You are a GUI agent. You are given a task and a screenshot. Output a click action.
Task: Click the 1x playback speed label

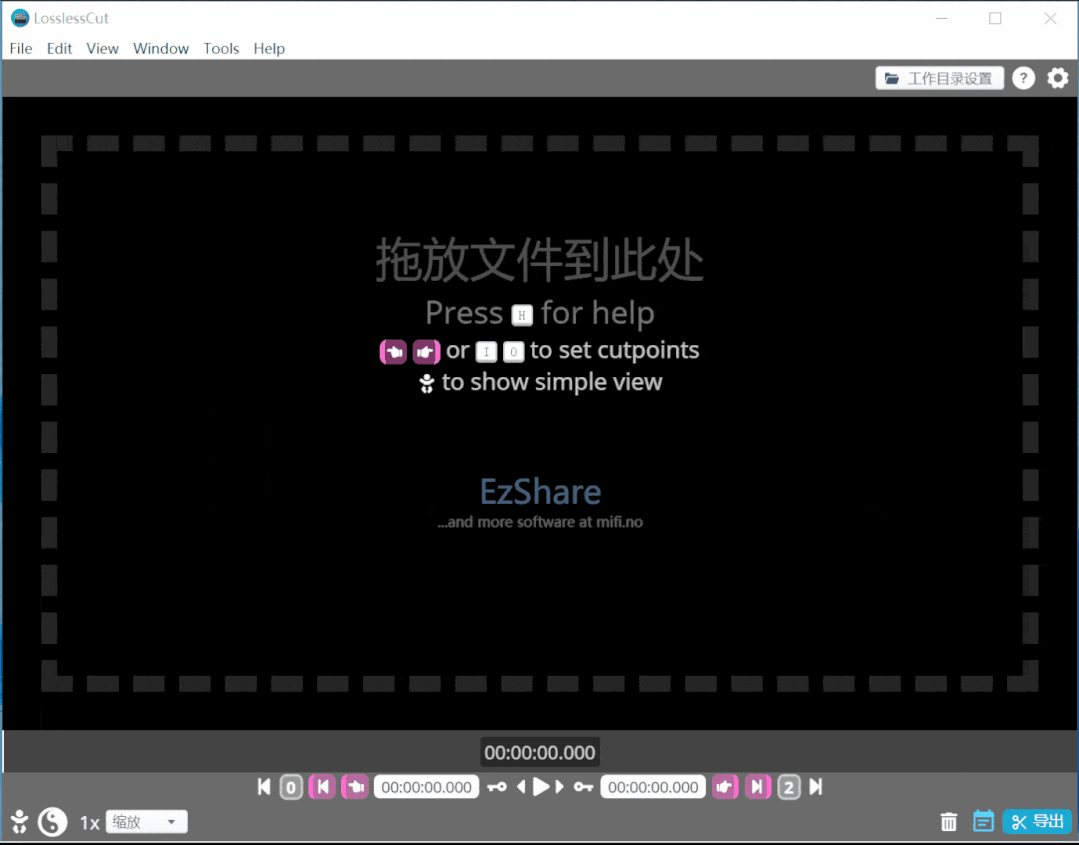coord(89,823)
